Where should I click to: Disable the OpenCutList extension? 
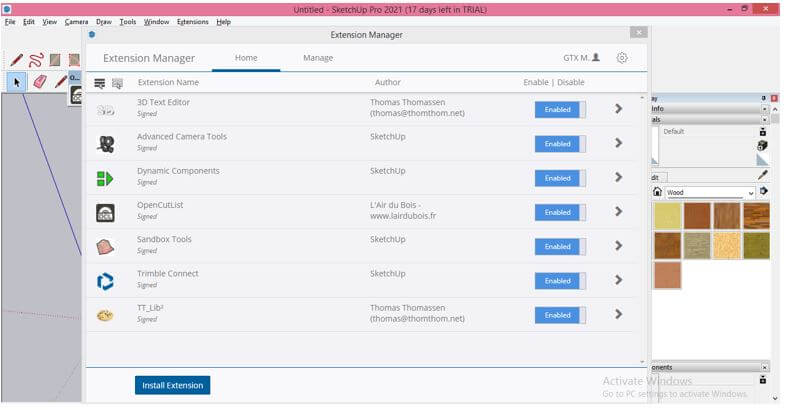pyautogui.click(x=560, y=213)
